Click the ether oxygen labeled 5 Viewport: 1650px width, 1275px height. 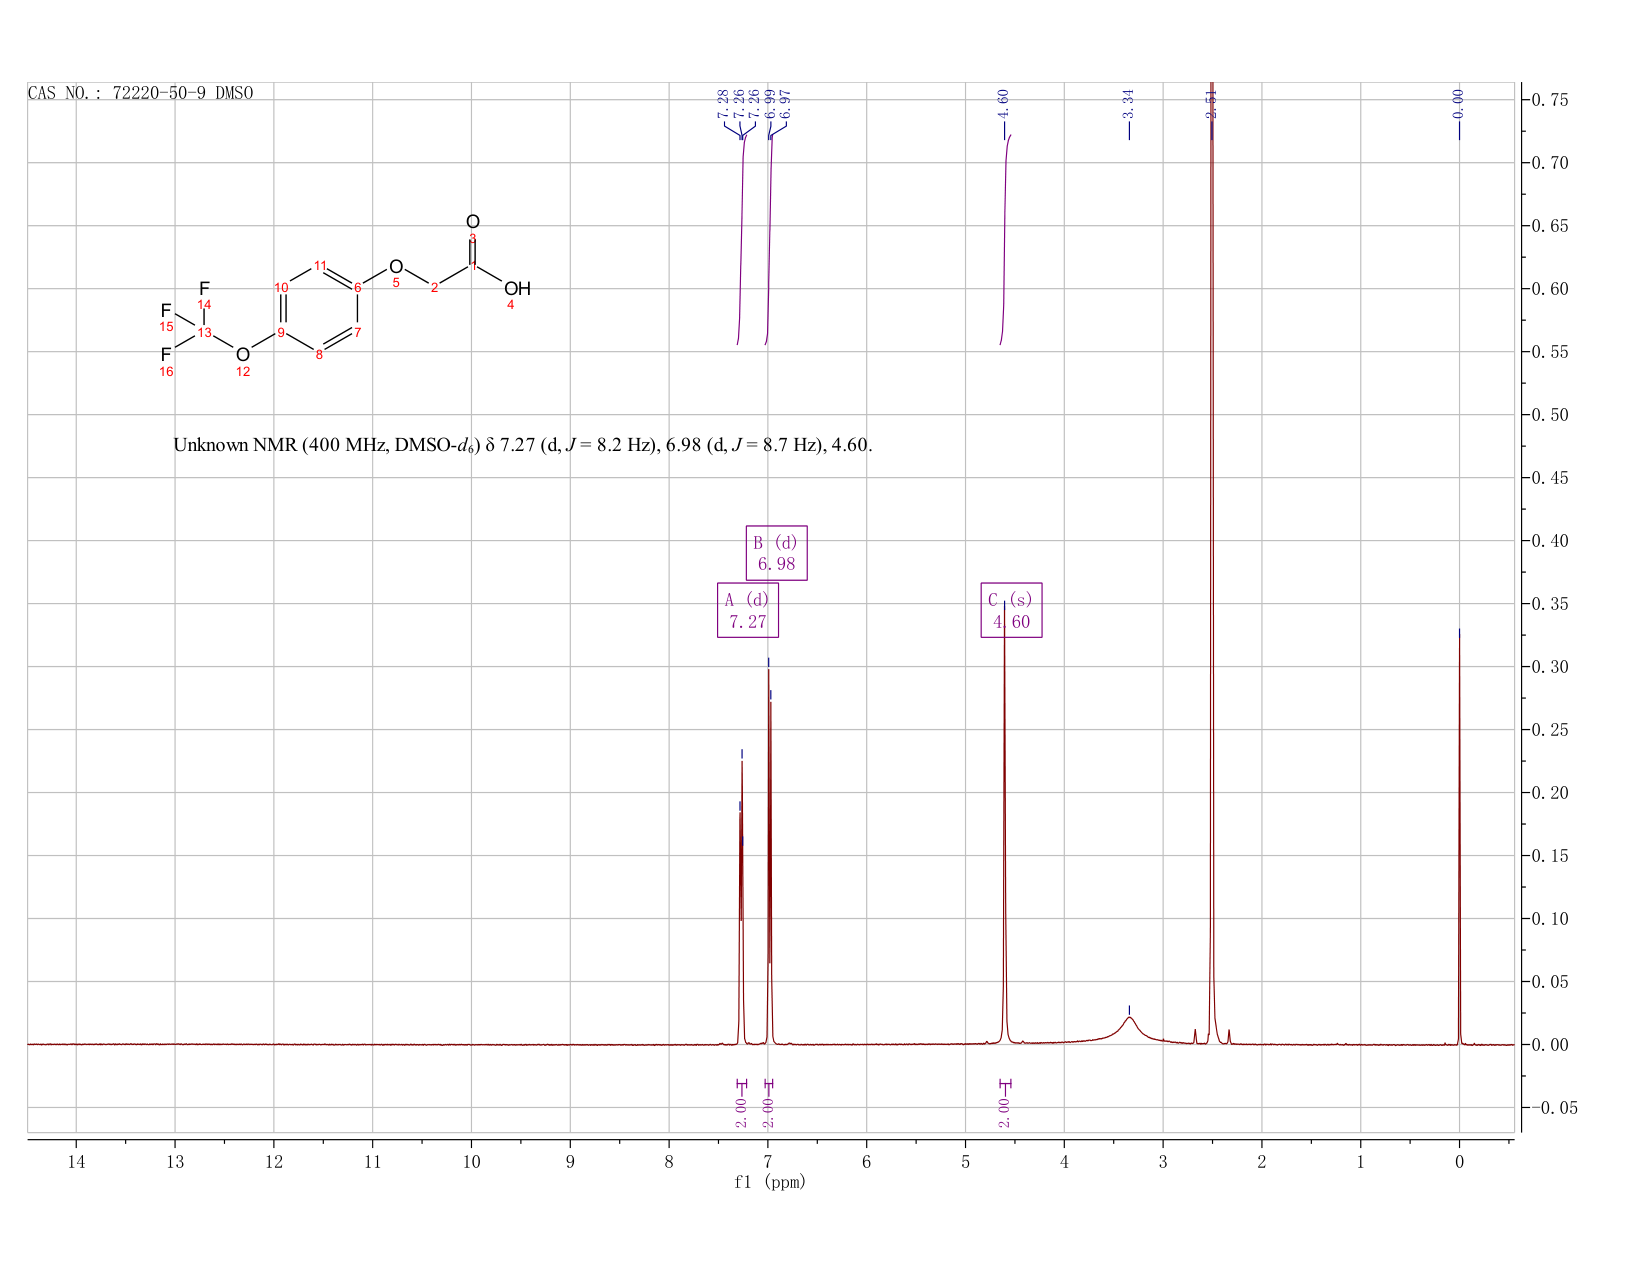396,267
